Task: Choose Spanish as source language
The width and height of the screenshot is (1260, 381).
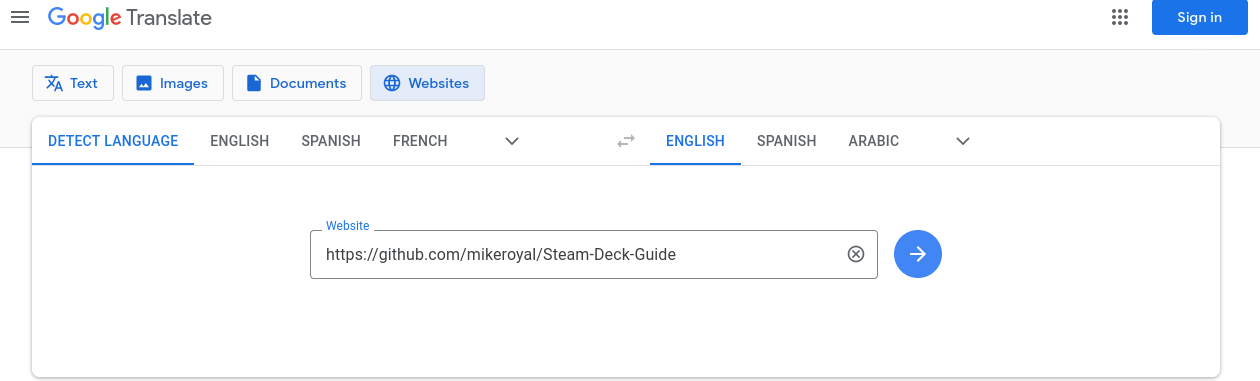Action: tap(331, 141)
